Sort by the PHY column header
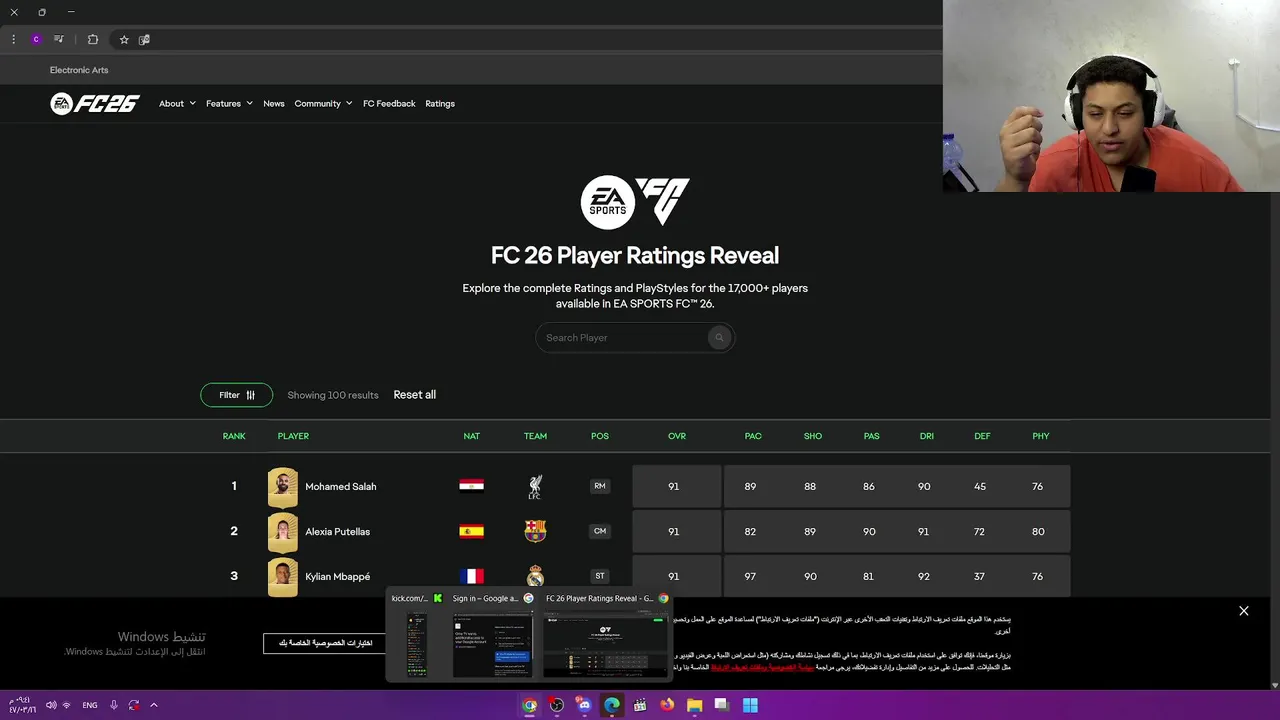 [1041, 436]
